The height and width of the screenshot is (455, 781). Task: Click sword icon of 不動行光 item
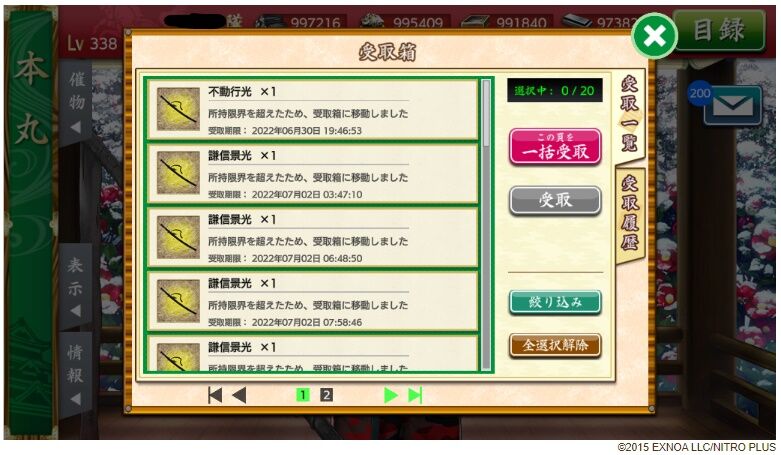178,109
